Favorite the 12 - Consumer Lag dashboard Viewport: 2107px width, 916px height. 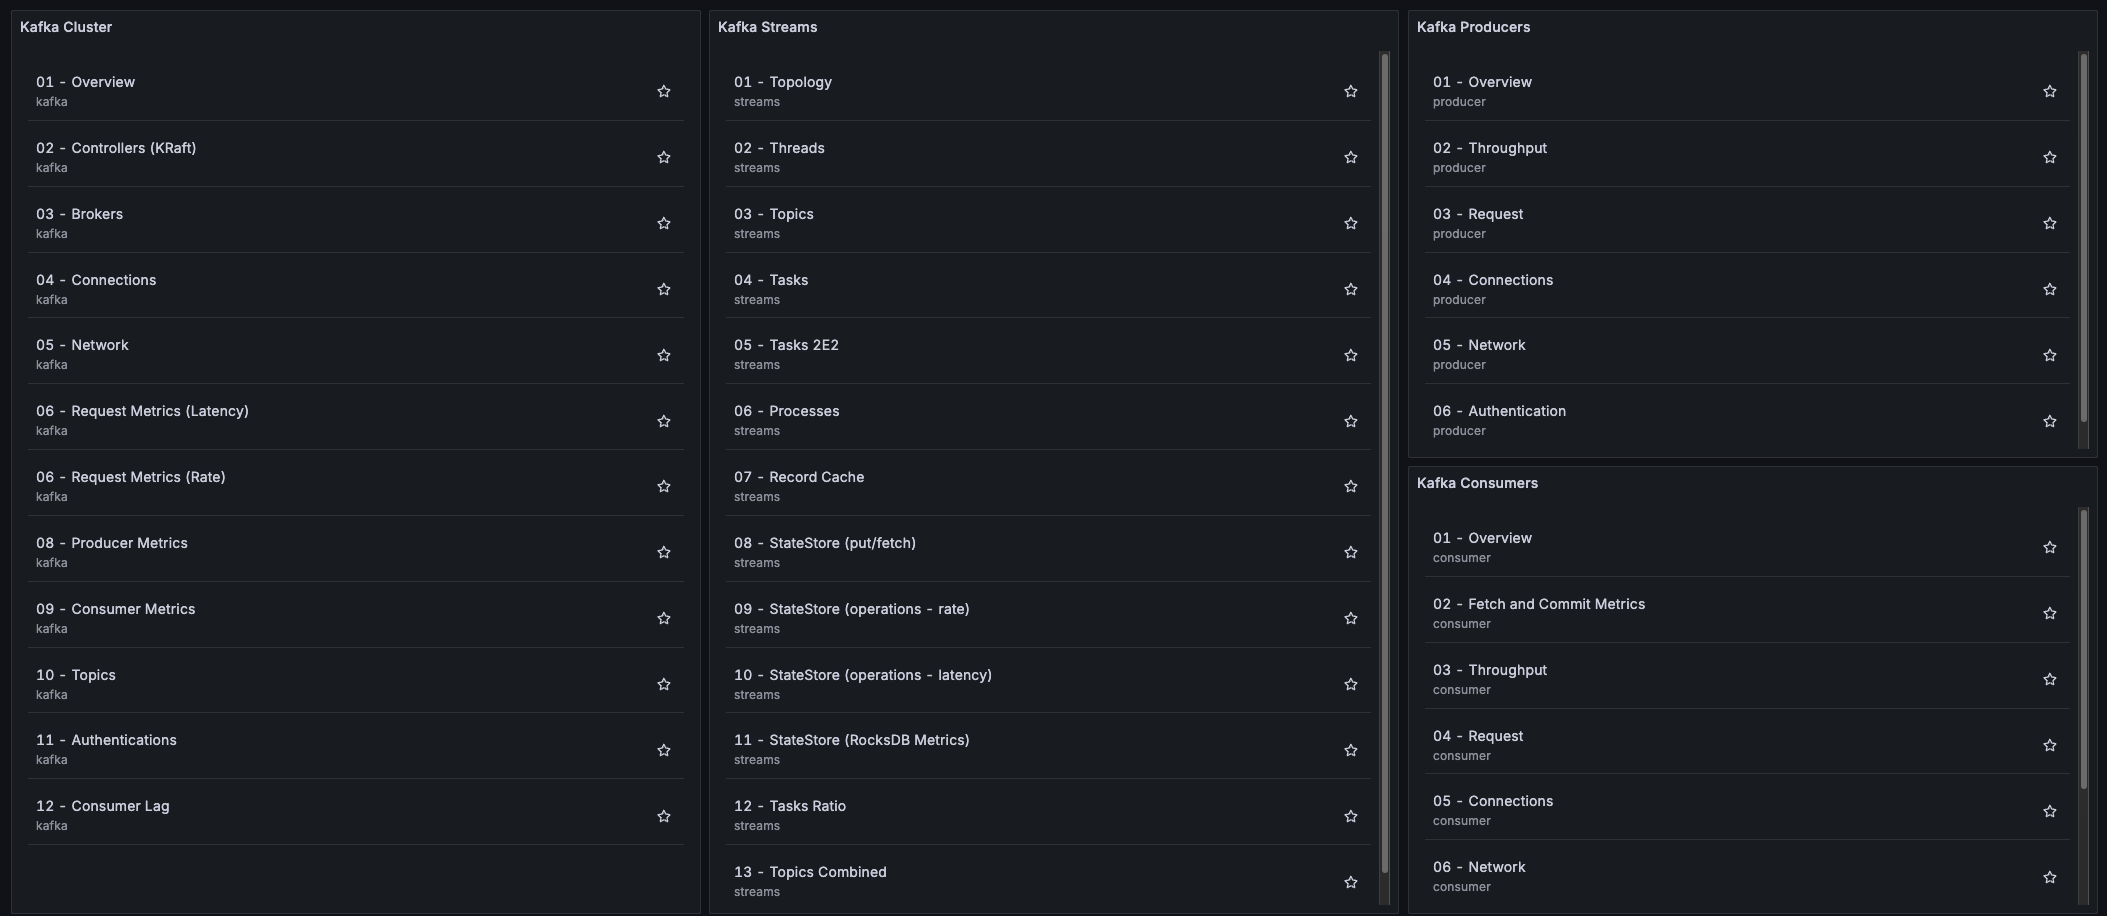[x=664, y=817]
